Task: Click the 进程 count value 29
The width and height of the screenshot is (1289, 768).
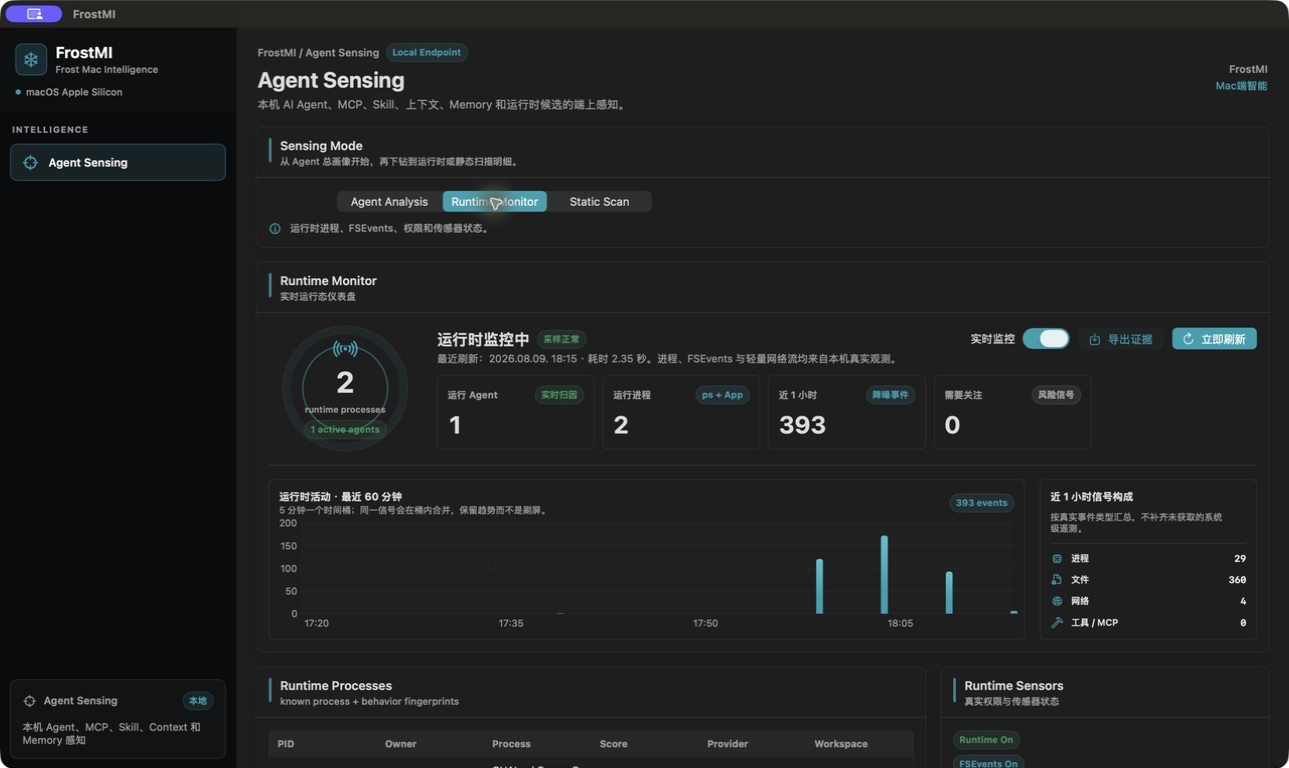Action: click(1240, 558)
